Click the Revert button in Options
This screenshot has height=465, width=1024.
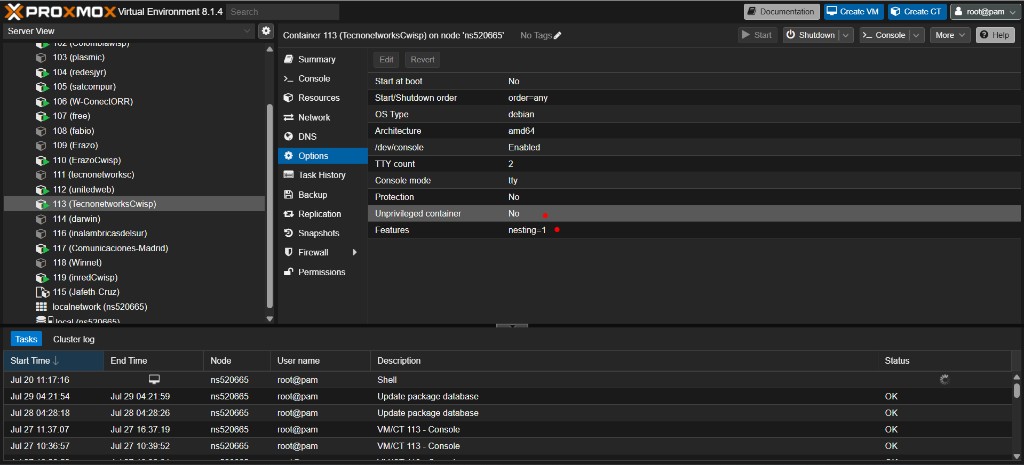(x=423, y=60)
